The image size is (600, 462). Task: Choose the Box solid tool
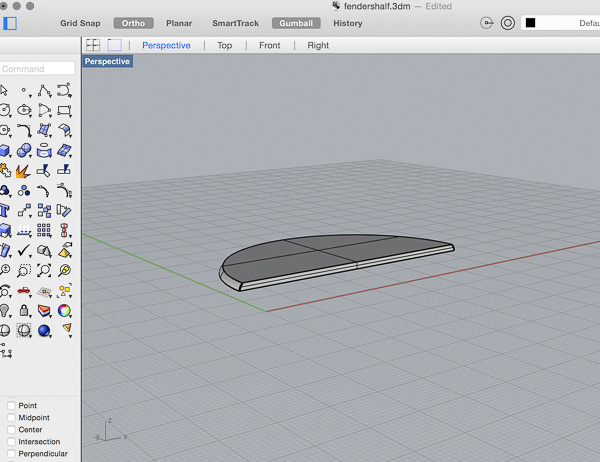[x=5, y=150]
